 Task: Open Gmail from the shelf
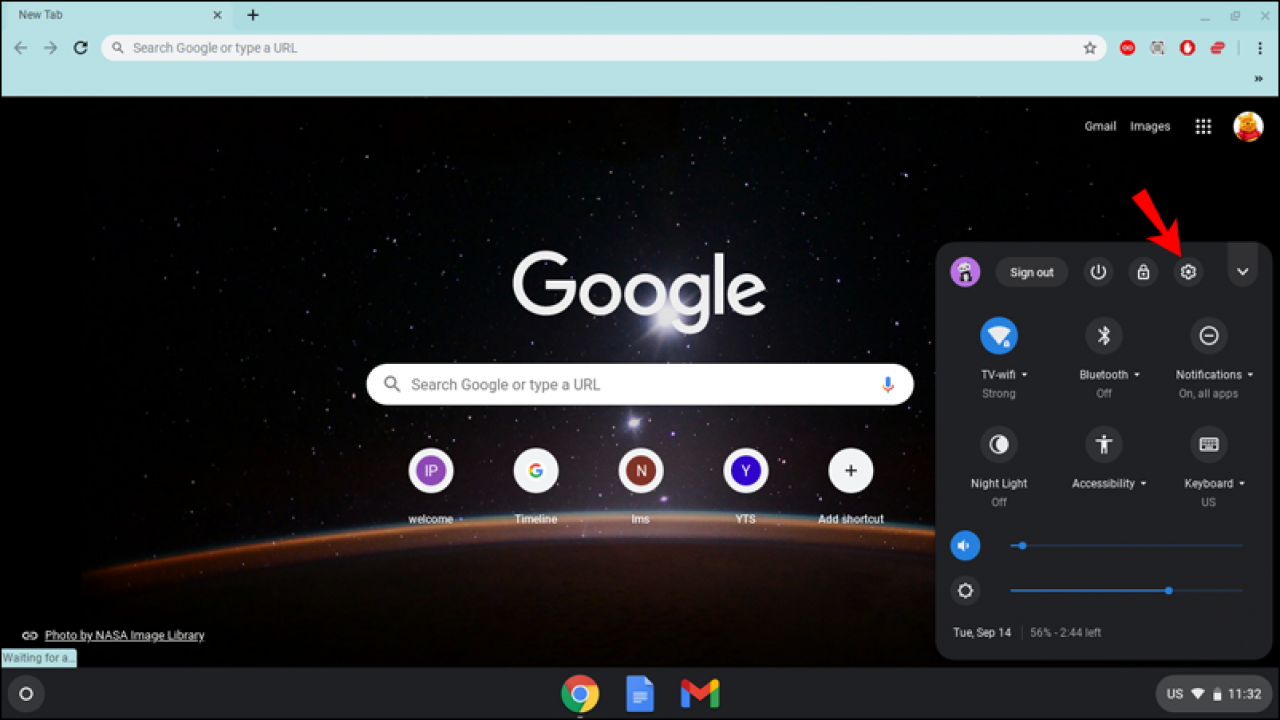(699, 693)
